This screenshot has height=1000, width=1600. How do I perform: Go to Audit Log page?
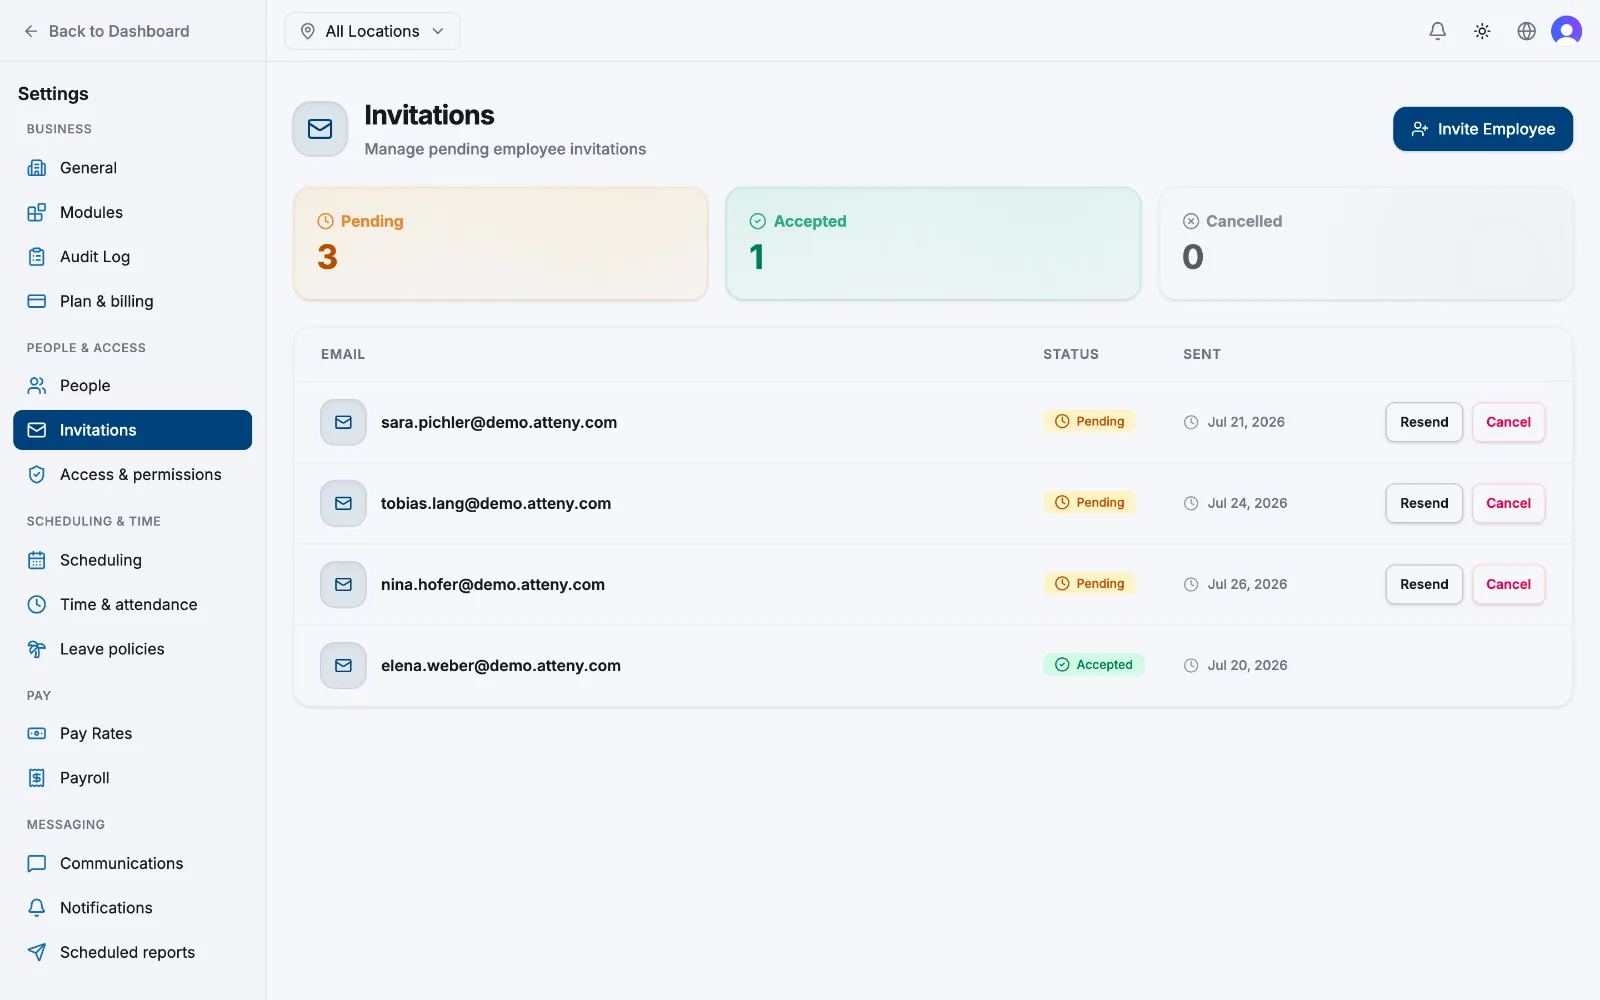(132, 257)
